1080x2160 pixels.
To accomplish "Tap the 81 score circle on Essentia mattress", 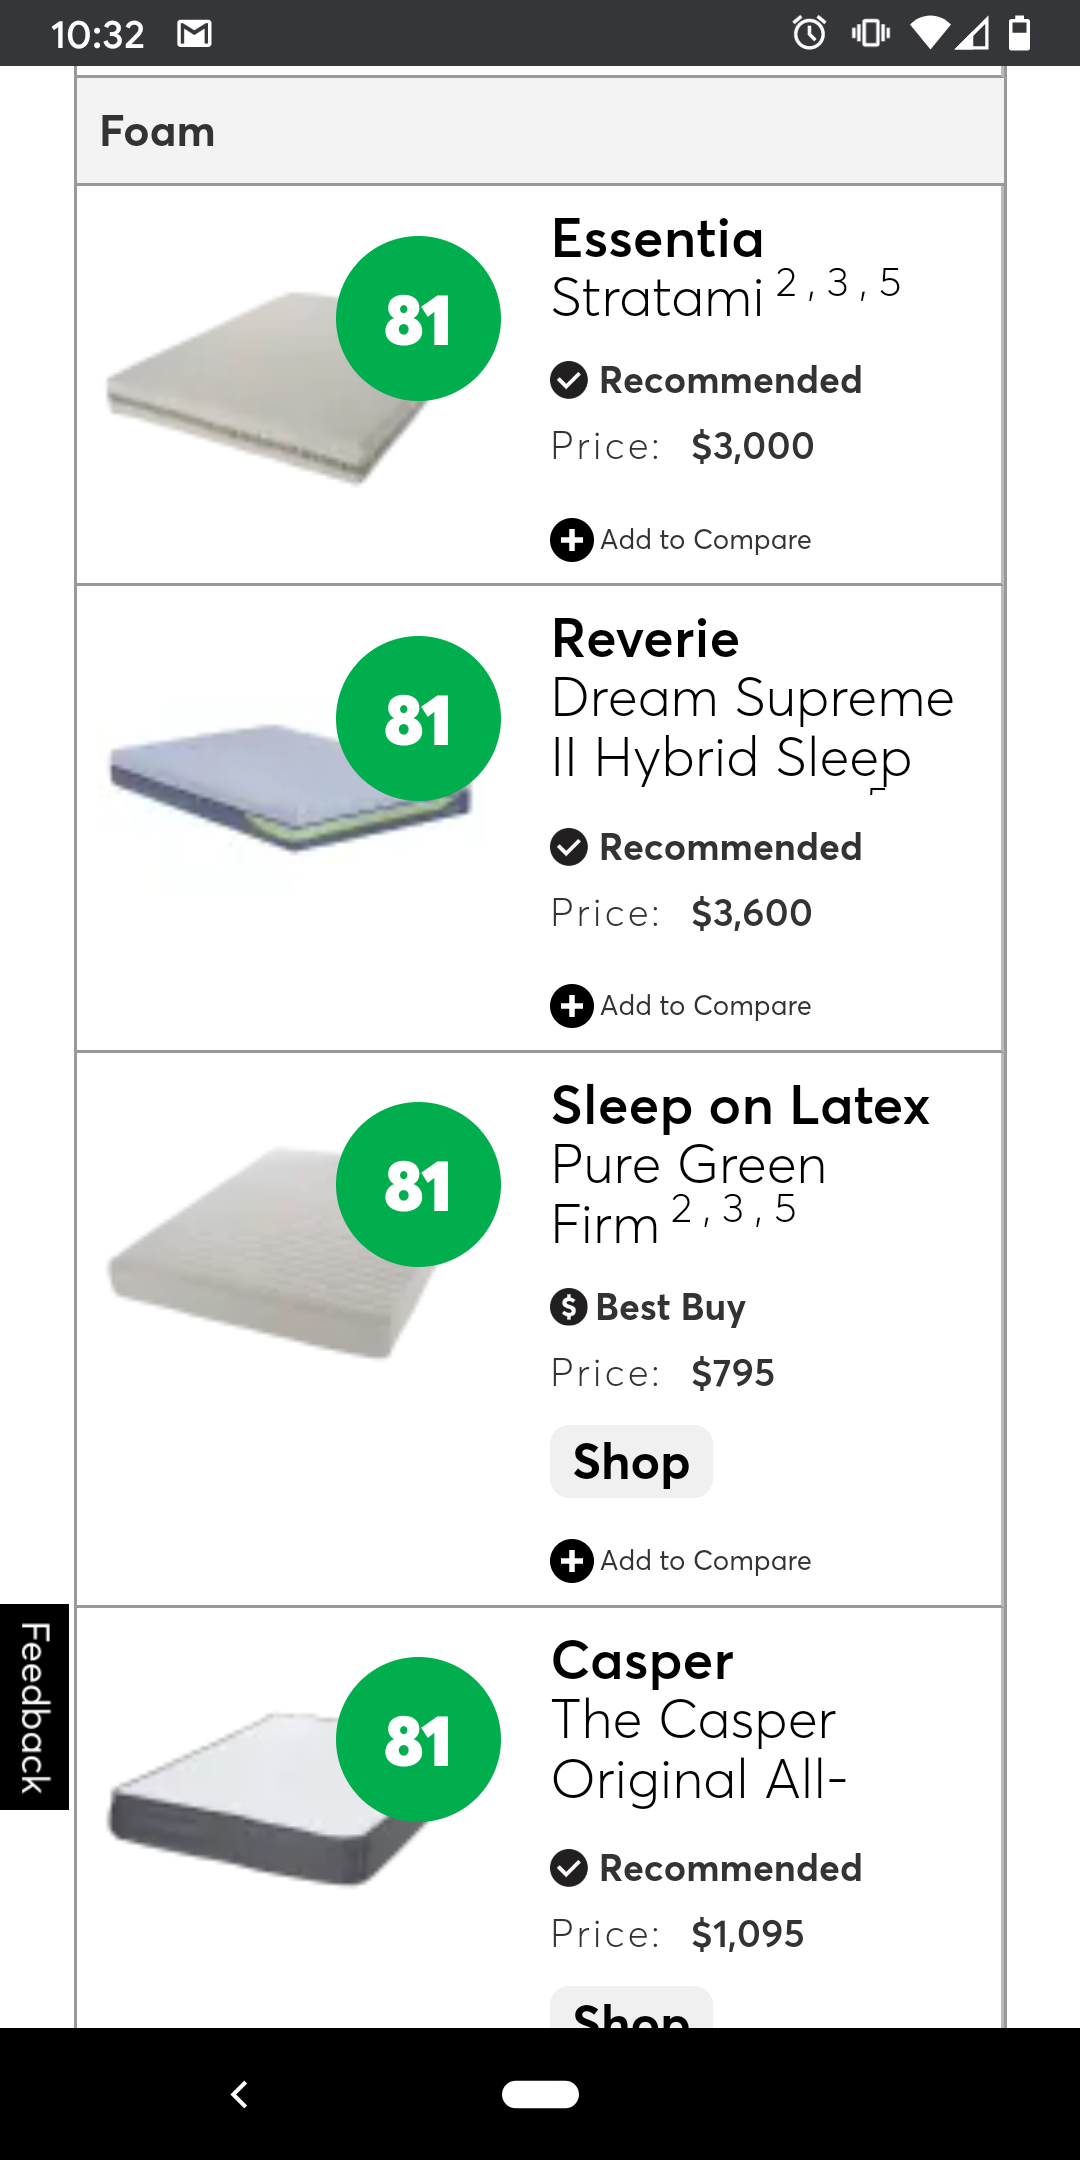I will (418, 319).
